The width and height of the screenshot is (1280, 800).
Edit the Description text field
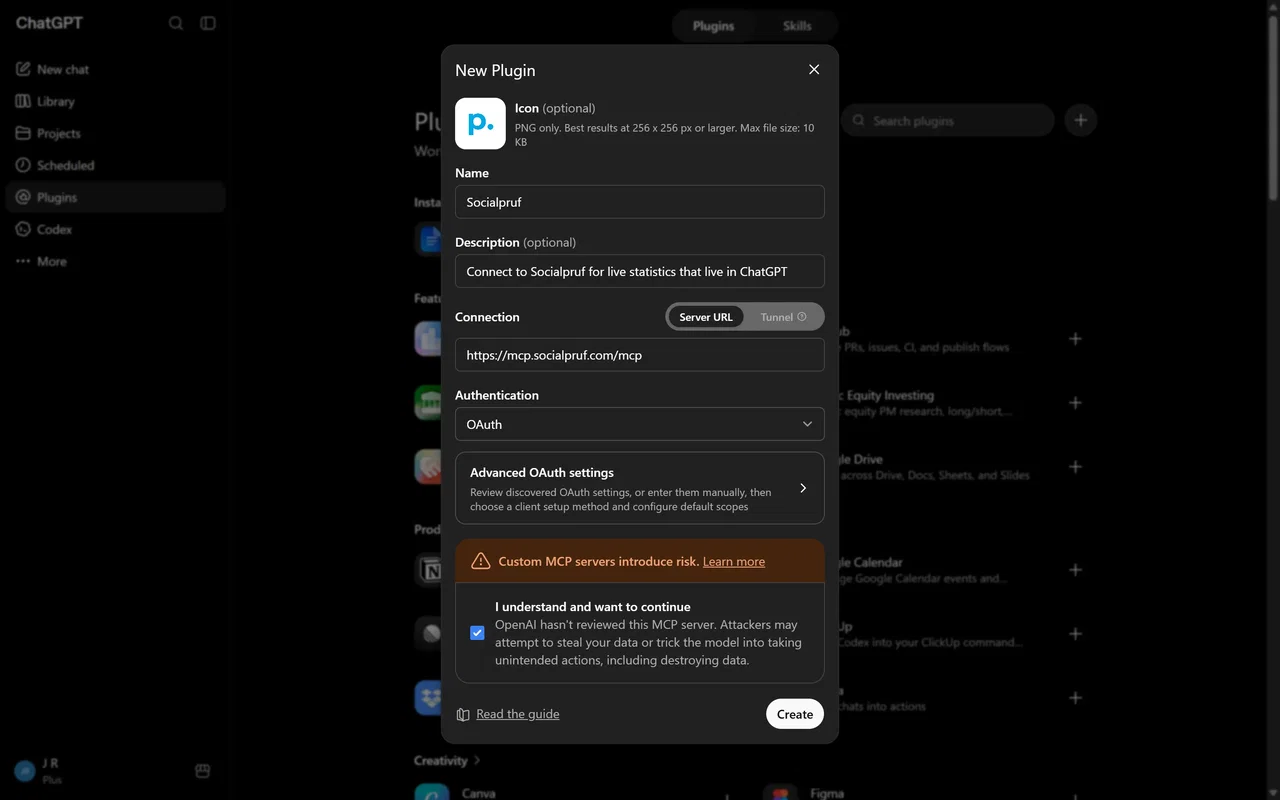click(640, 271)
